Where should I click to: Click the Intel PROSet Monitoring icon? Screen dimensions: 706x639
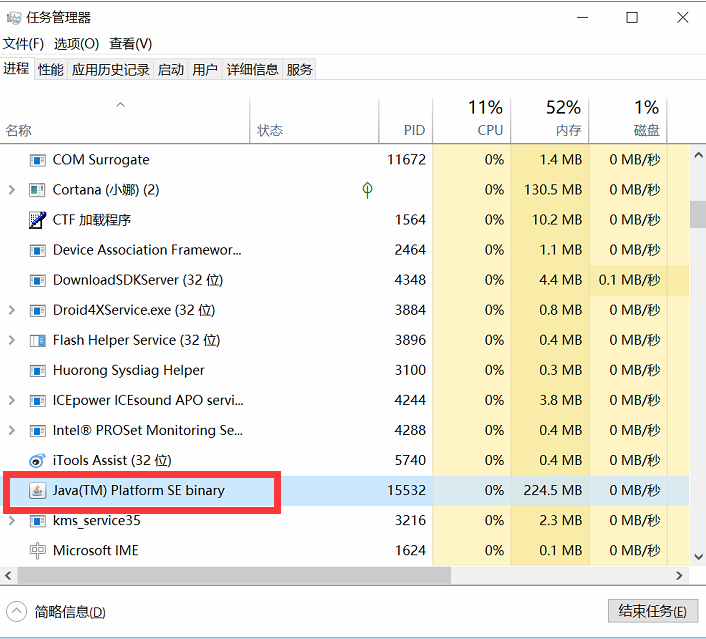pos(37,431)
